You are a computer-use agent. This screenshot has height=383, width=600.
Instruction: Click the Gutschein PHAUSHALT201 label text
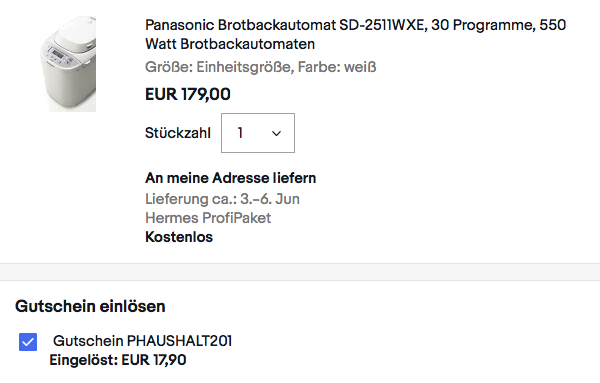point(142,341)
